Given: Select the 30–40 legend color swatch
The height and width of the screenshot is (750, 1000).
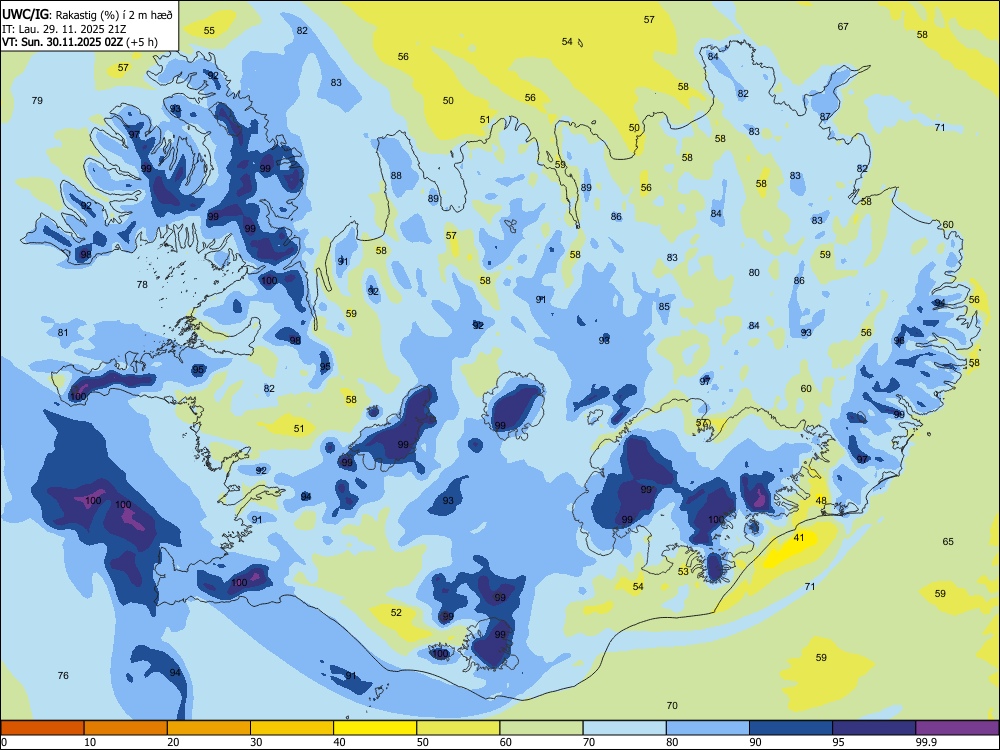Looking at the screenshot, I should (292, 728).
